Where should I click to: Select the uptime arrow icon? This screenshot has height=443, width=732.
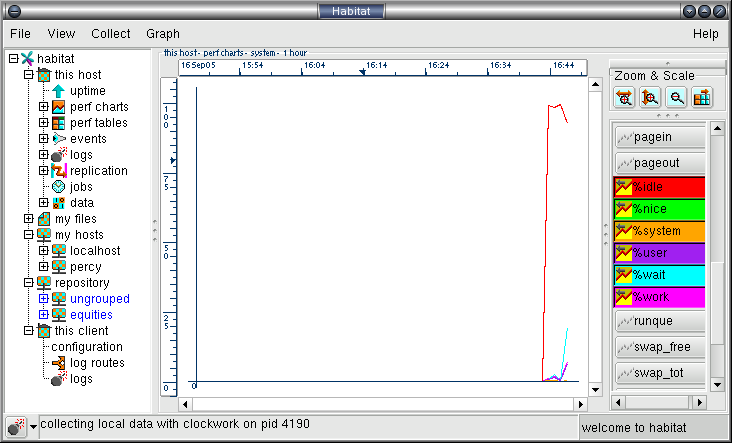[x=58, y=91]
